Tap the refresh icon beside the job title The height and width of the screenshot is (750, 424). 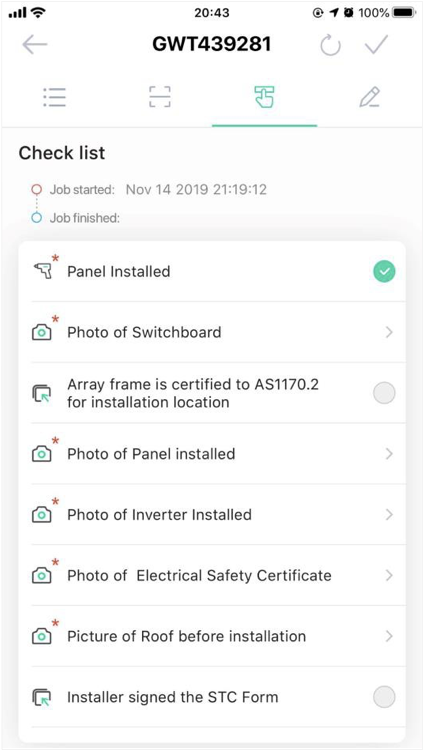pyautogui.click(x=330, y=45)
